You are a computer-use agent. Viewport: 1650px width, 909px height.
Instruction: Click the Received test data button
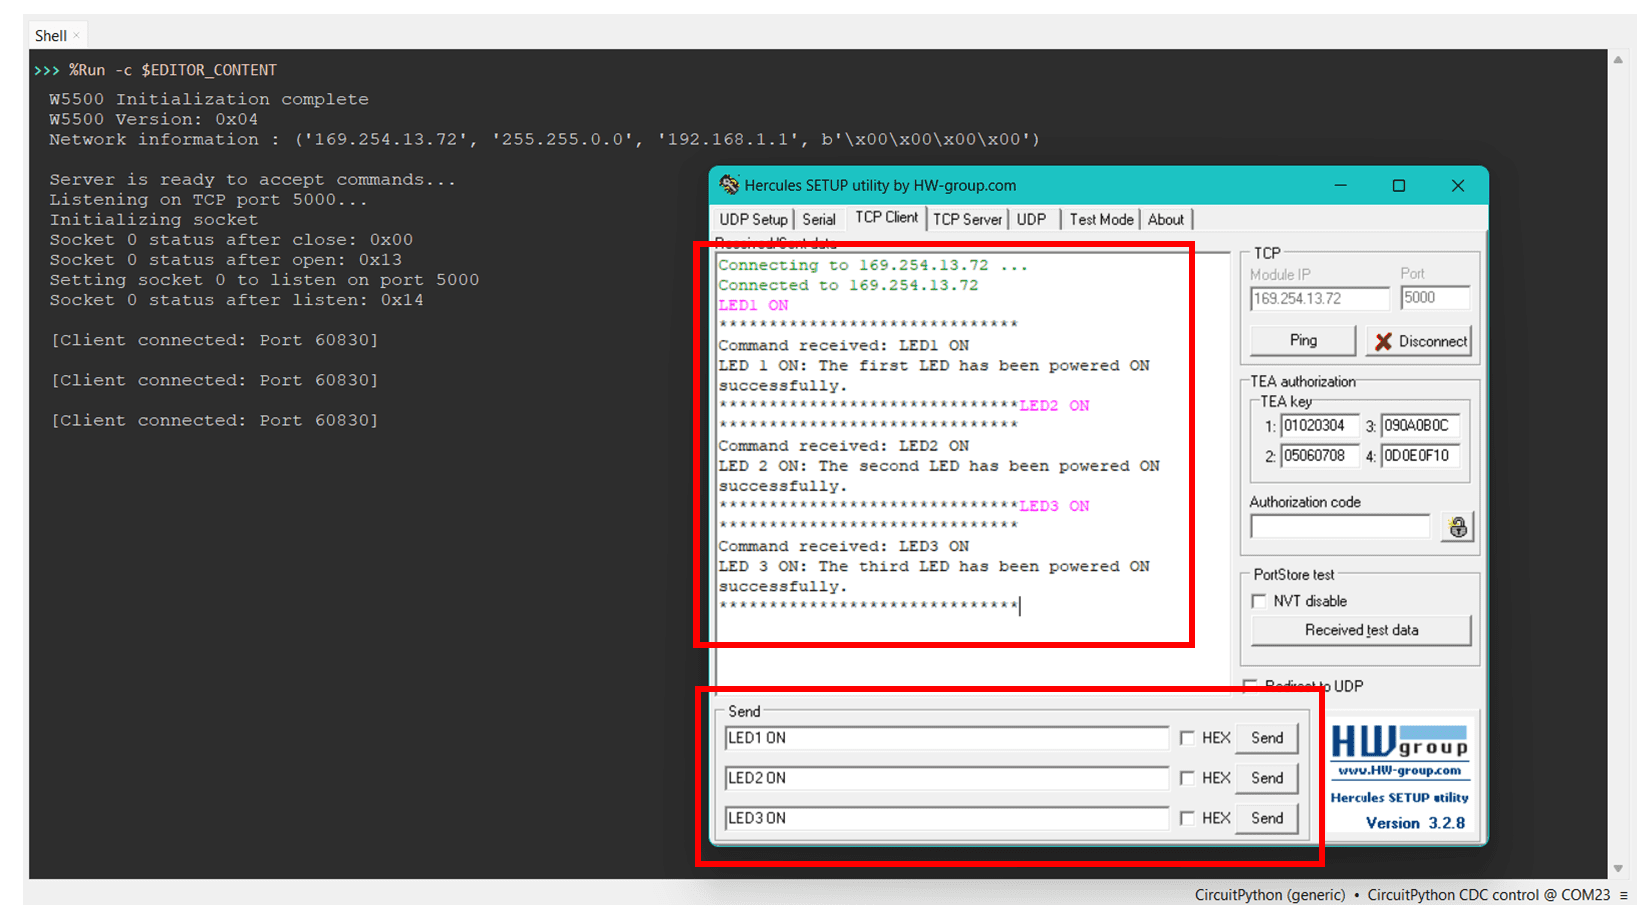click(1360, 630)
